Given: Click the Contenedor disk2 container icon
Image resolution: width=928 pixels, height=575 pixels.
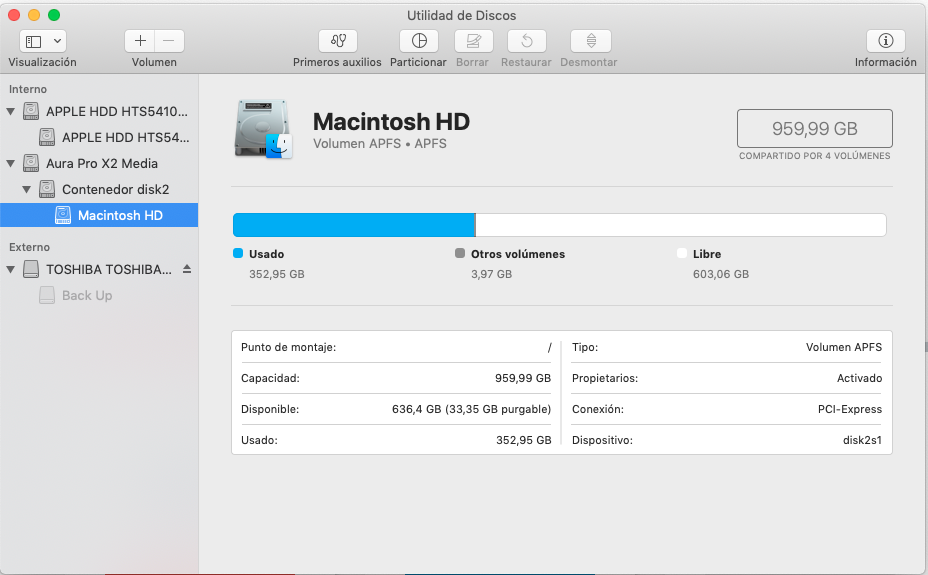Looking at the screenshot, I should 47,189.
